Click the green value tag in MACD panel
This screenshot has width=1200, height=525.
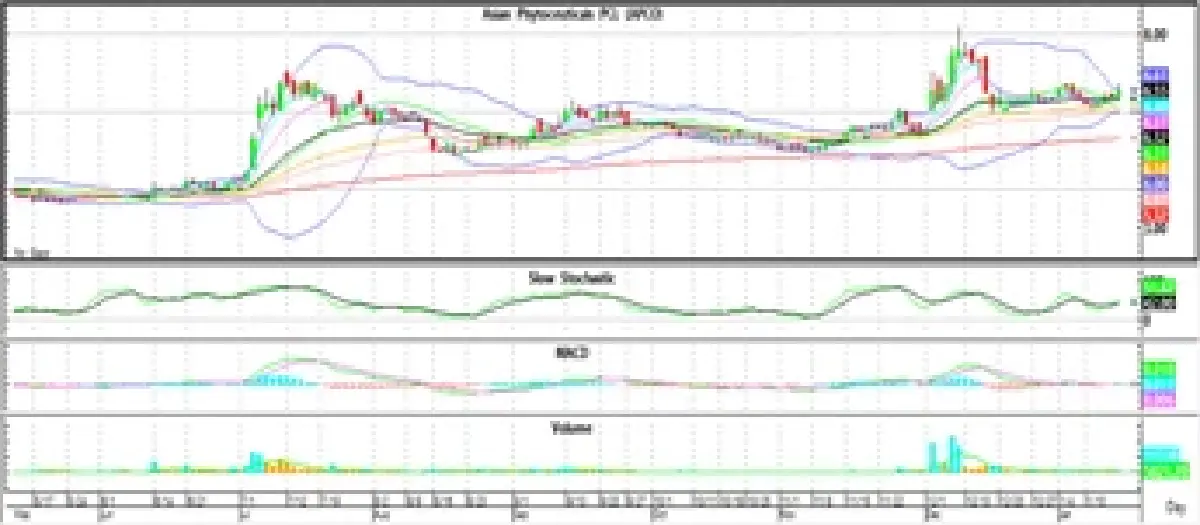1158,369
